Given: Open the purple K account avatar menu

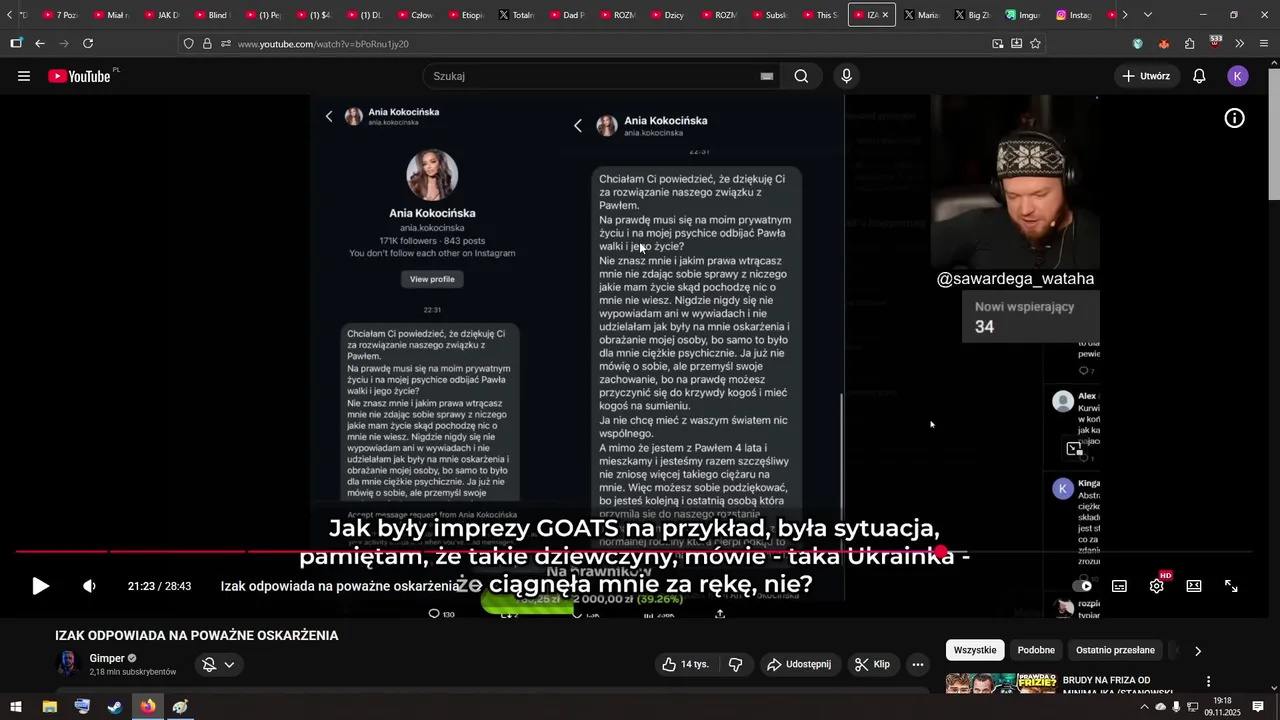Looking at the screenshot, I should (x=1238, y=76).
